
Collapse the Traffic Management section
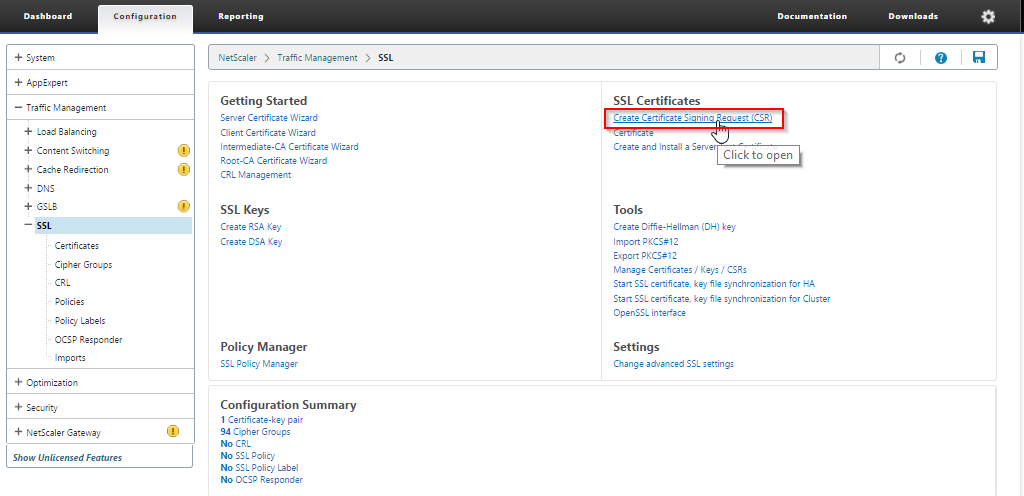click(x=19, y=108)
